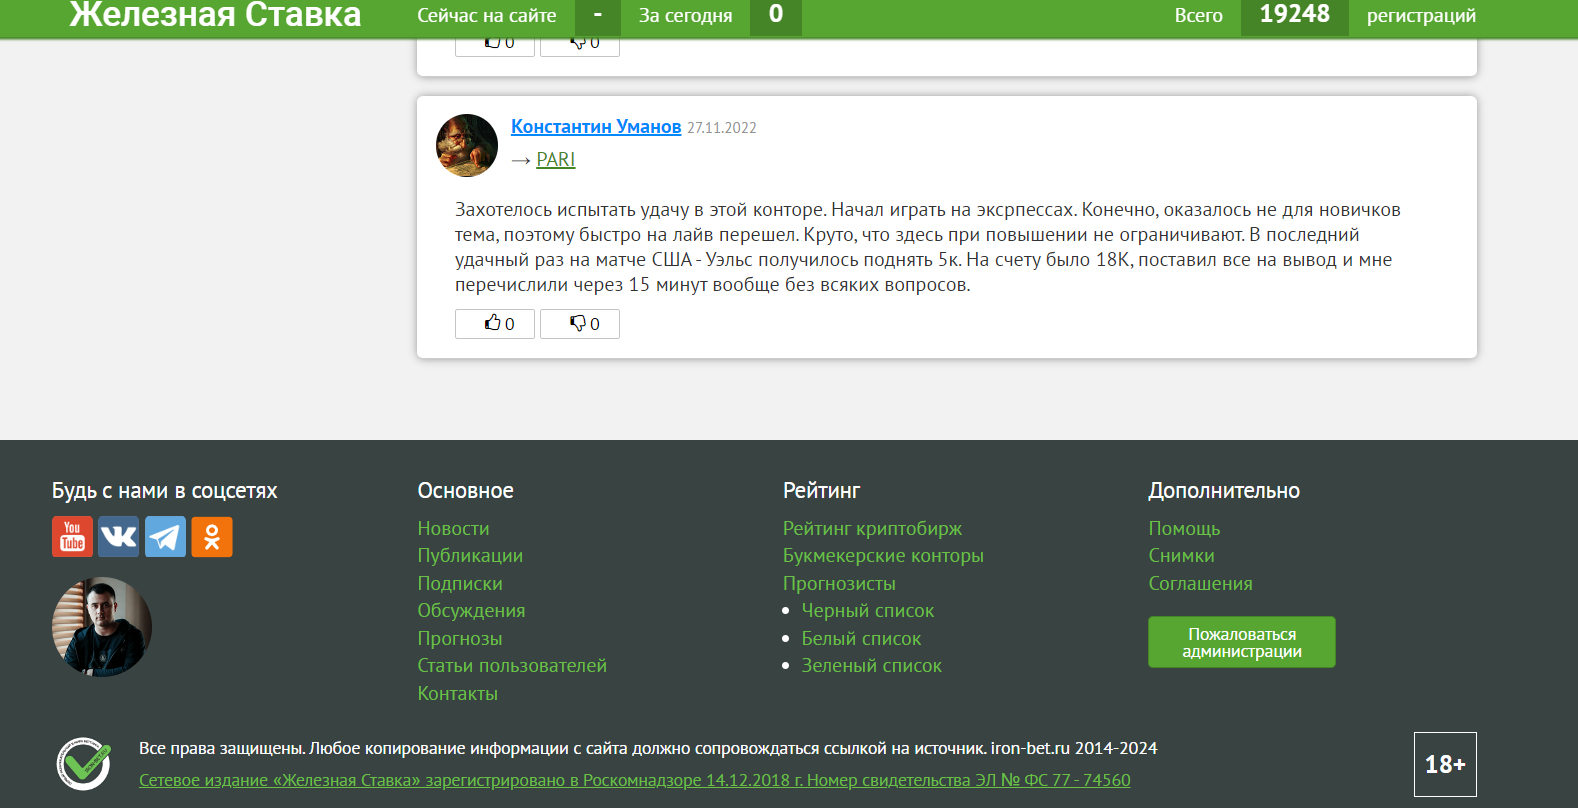The image size is (1578, 808).
Task: Like Константин Уманов's review with thumbs-up
Action: tap(495, 324)
